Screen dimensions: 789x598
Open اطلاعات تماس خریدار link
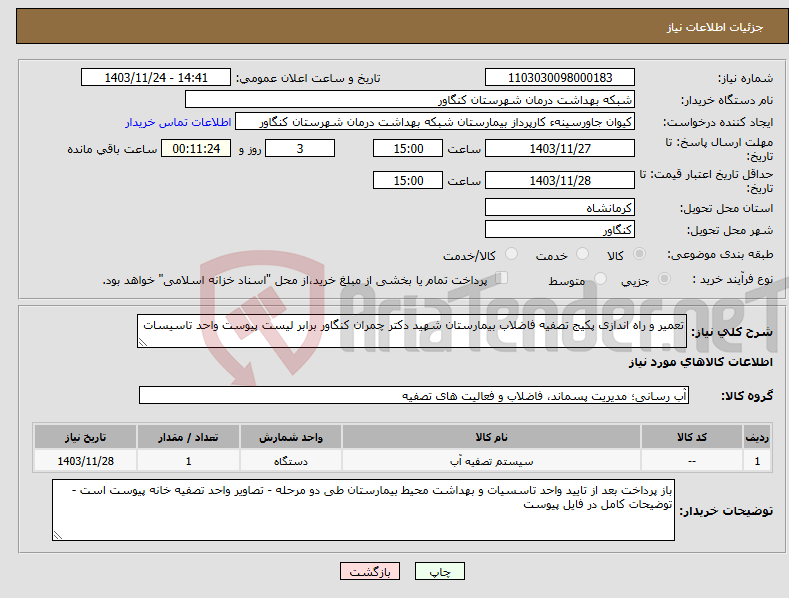tap(178, 122)
